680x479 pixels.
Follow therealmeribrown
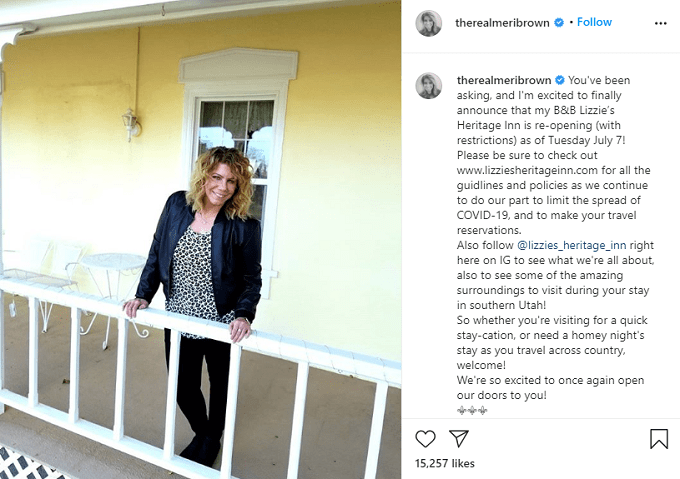594,22
